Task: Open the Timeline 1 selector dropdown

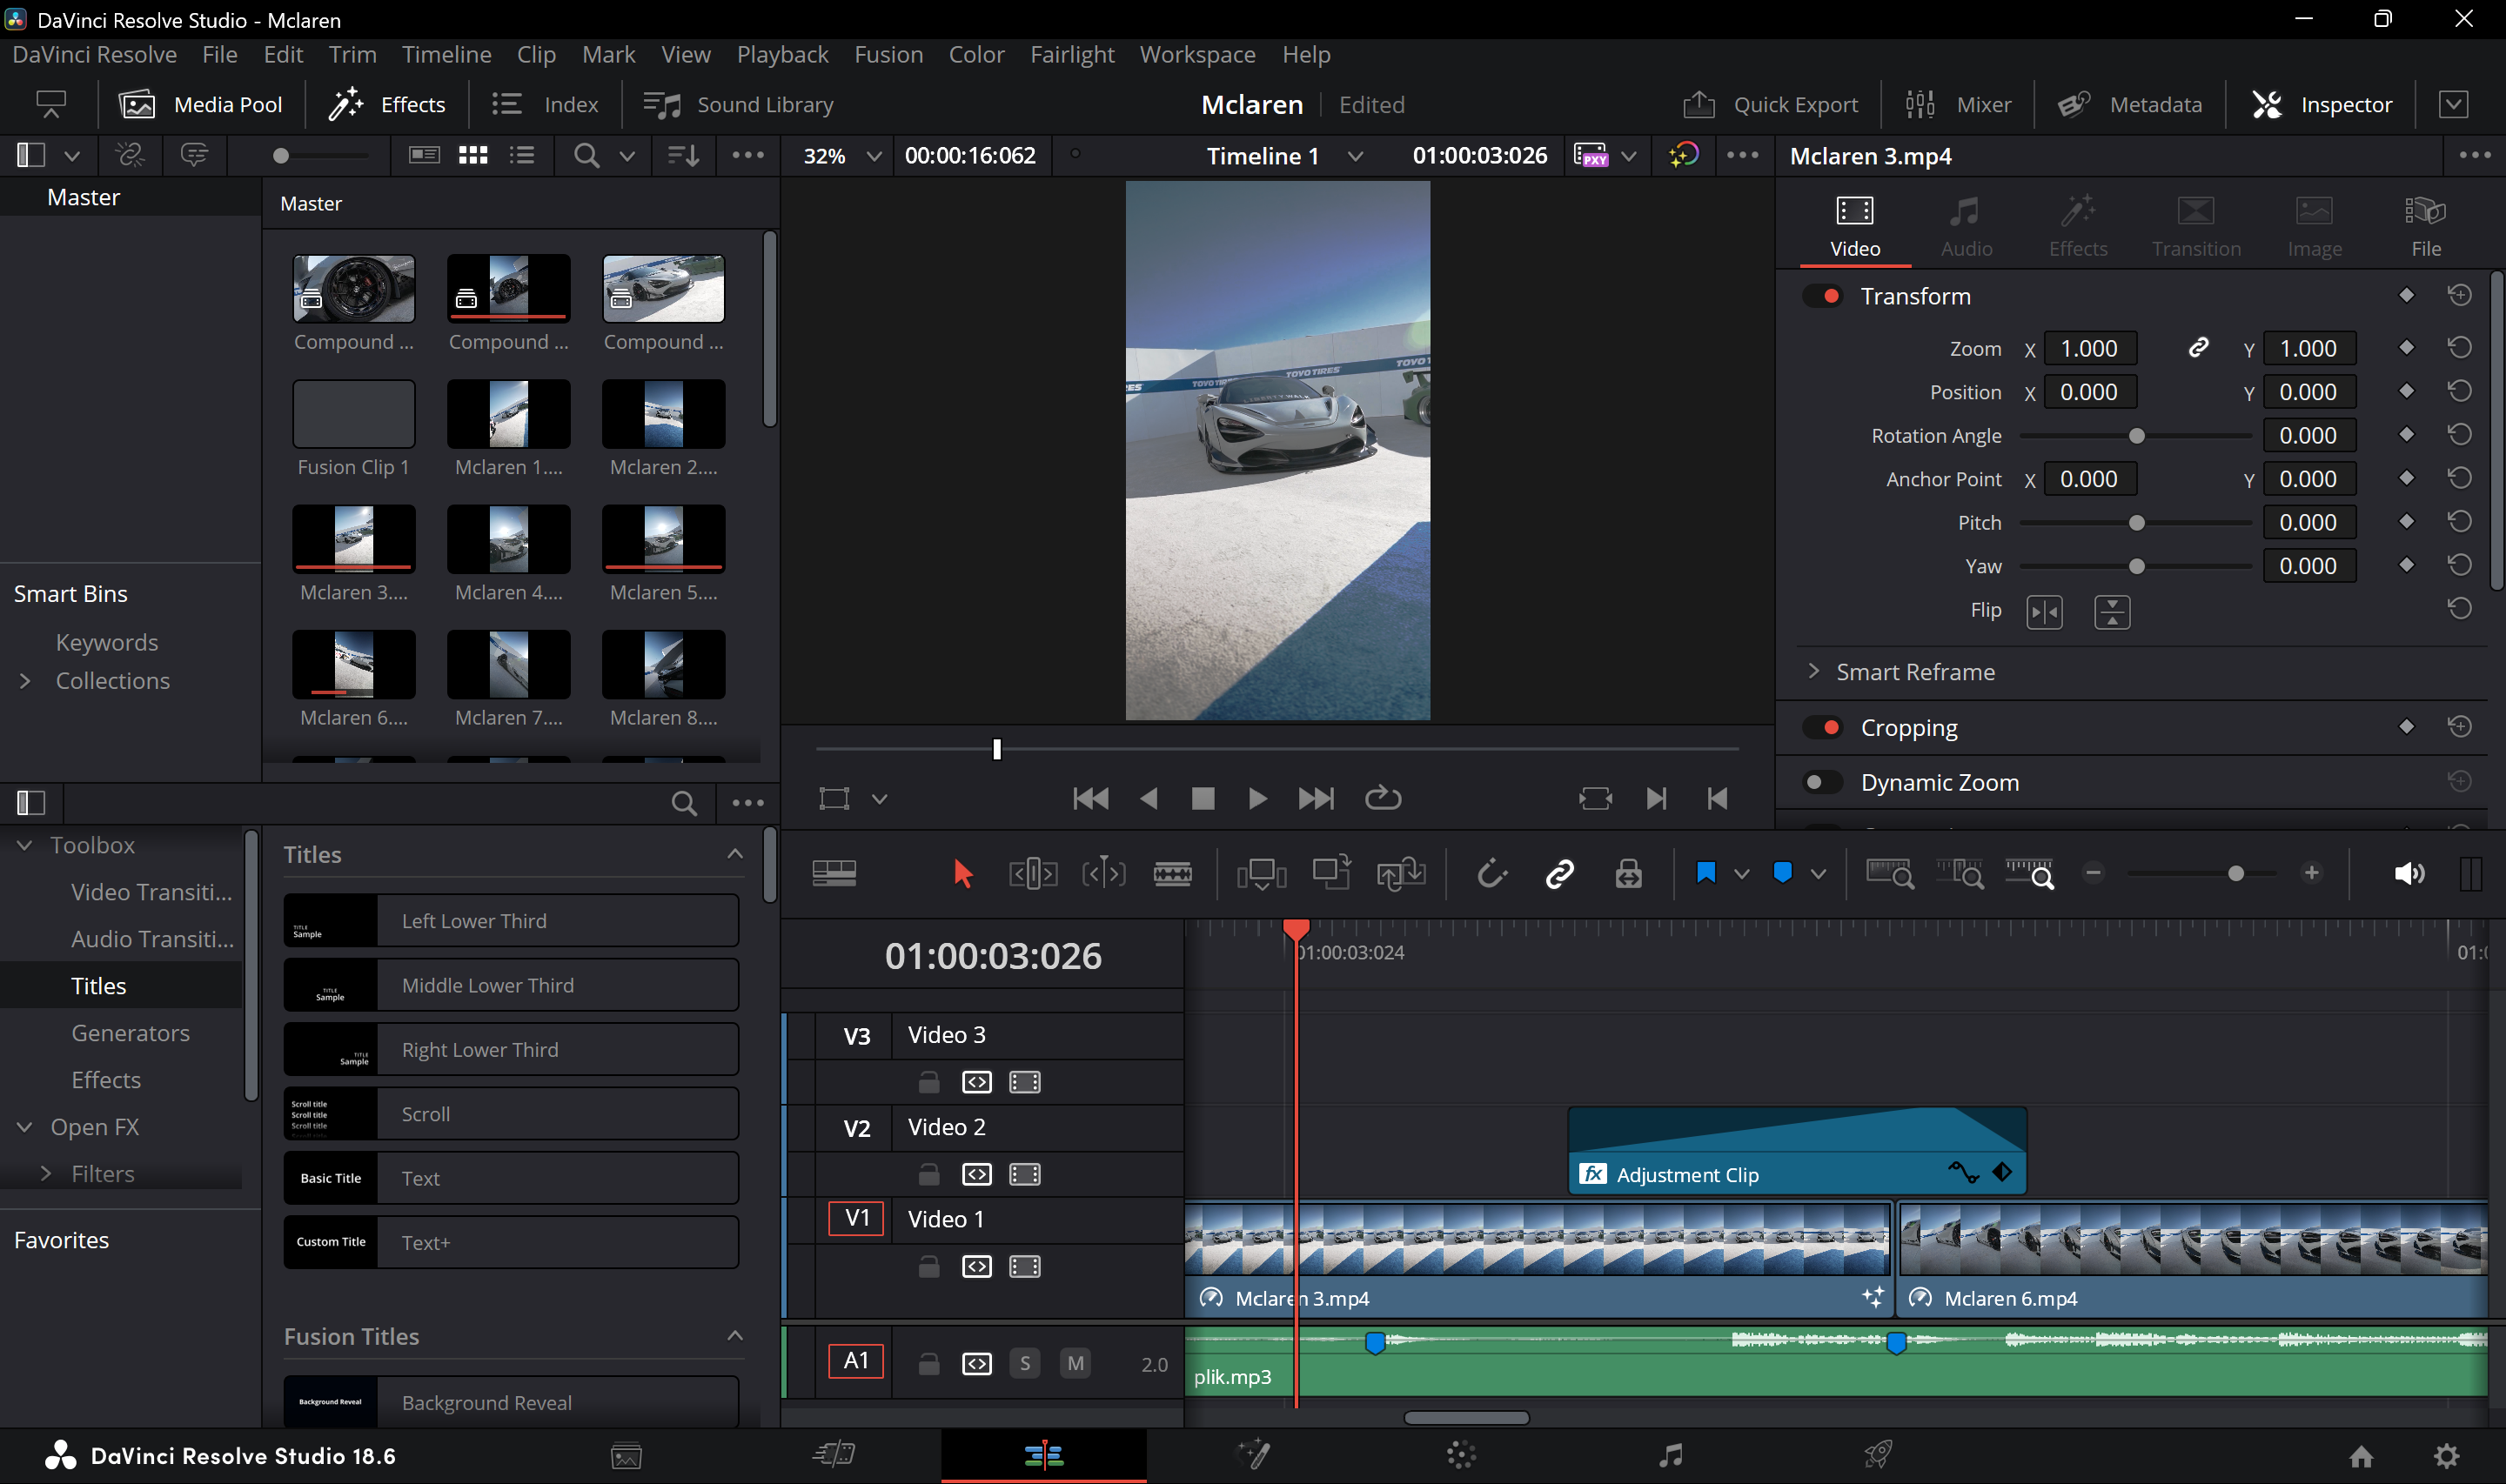Action: pos(1355,156)
